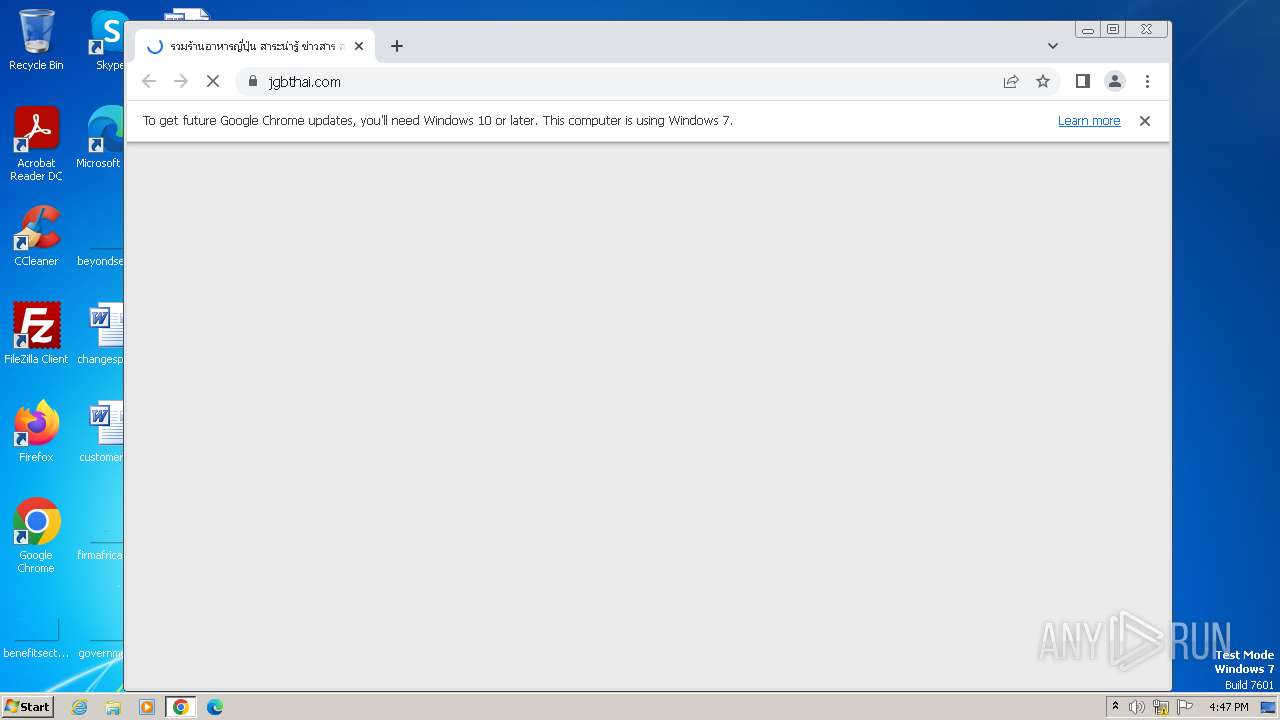Image resolution: width=1280 pixels, height=720 pixels.
Task: Open Skype desktop shortcut
Action: [x=108, y=40]
